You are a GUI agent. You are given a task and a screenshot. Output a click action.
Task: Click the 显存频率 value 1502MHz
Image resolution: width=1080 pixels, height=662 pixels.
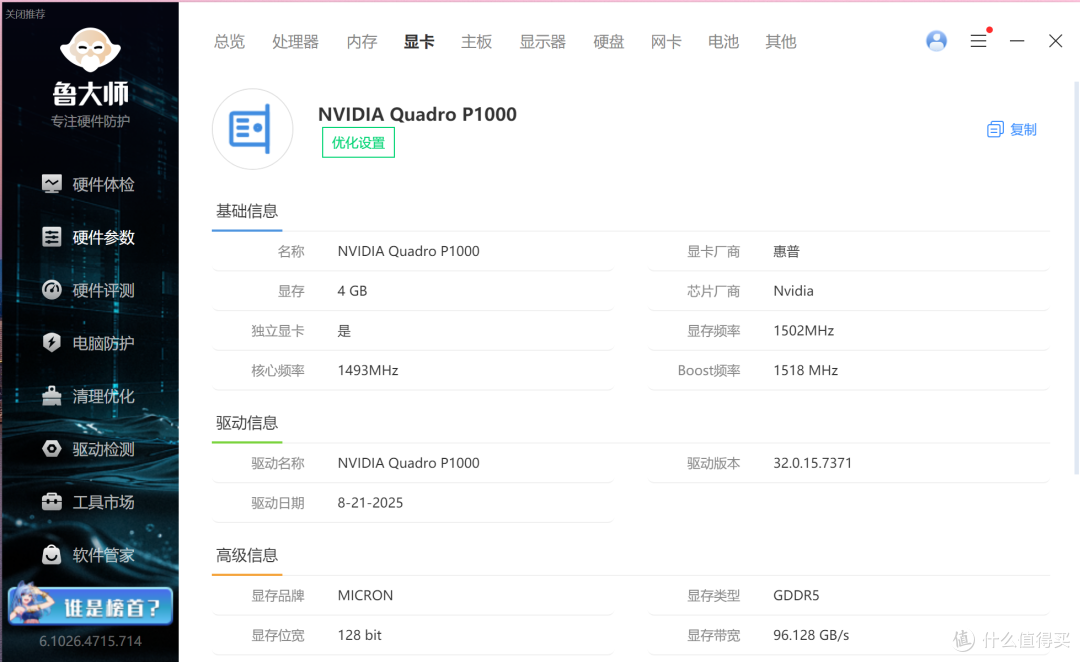pos(803,331)
